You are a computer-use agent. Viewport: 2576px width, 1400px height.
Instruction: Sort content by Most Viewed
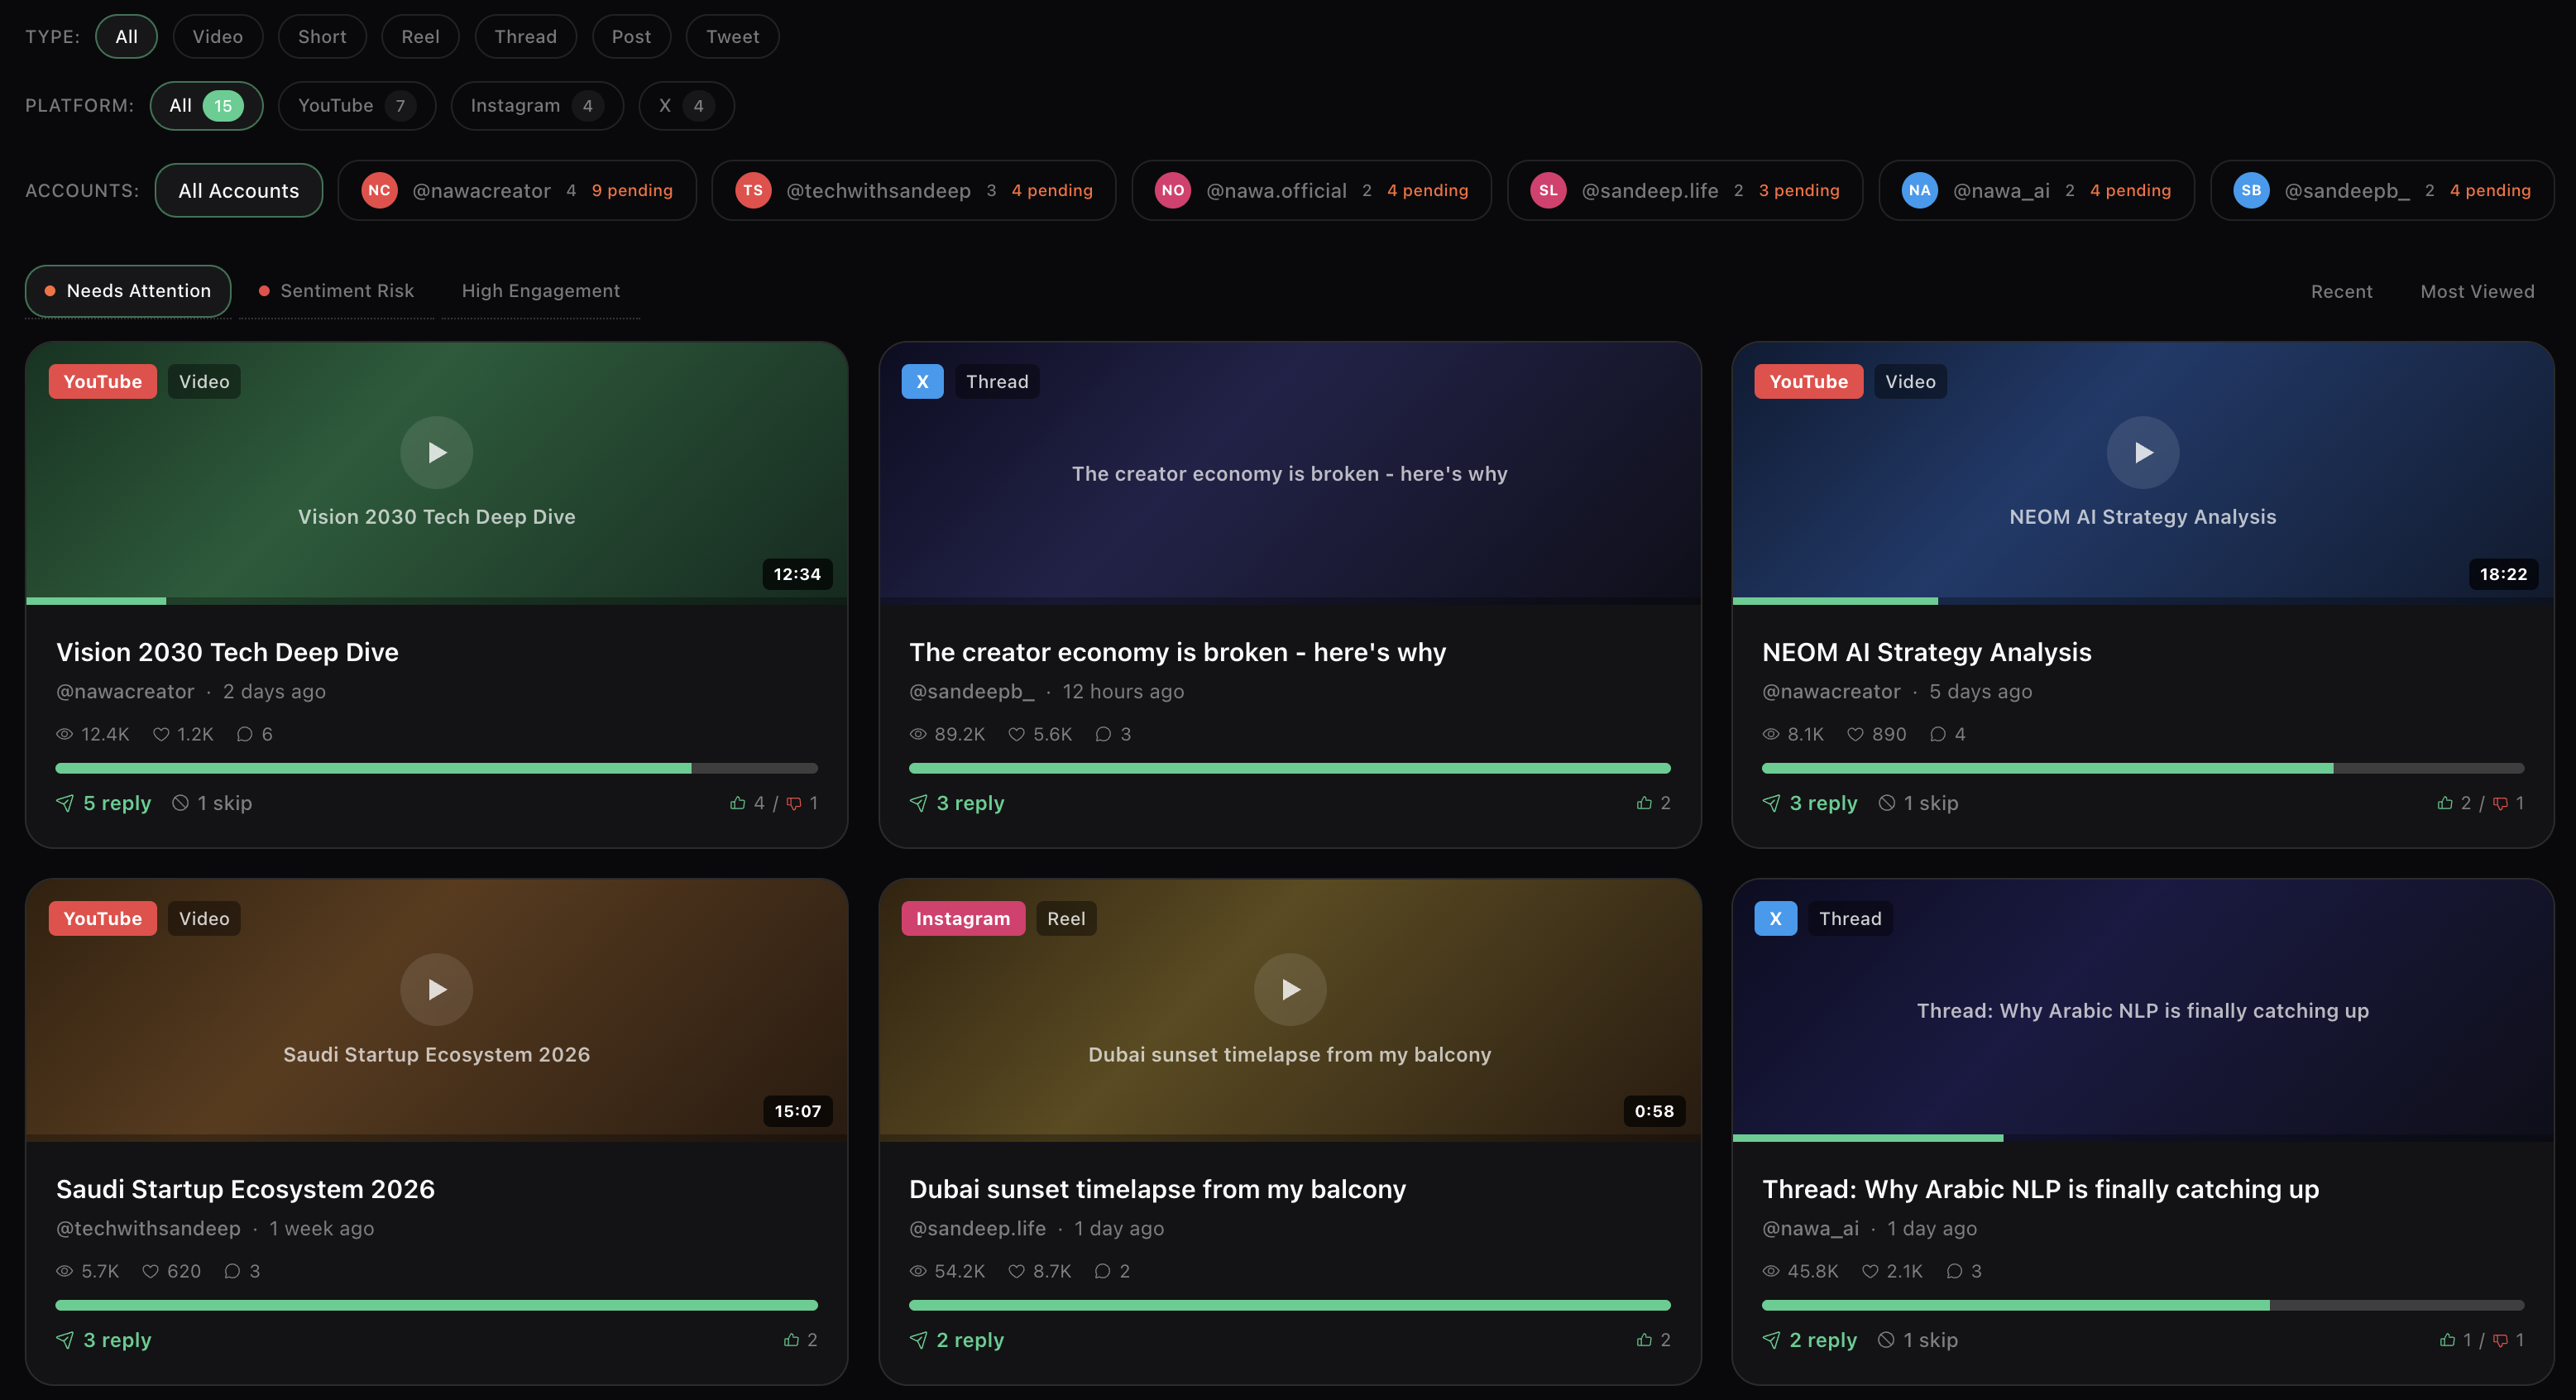[2477, 292]
